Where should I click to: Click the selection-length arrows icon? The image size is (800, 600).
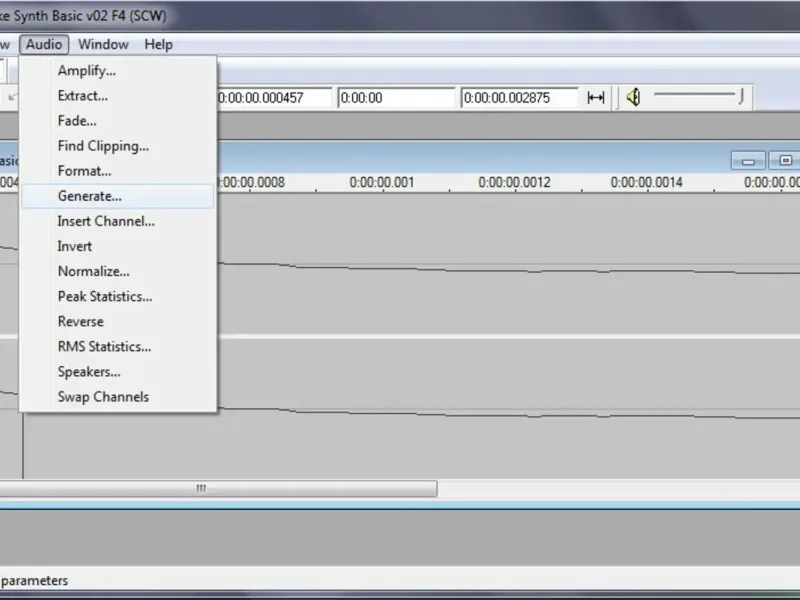pos(596,97)
